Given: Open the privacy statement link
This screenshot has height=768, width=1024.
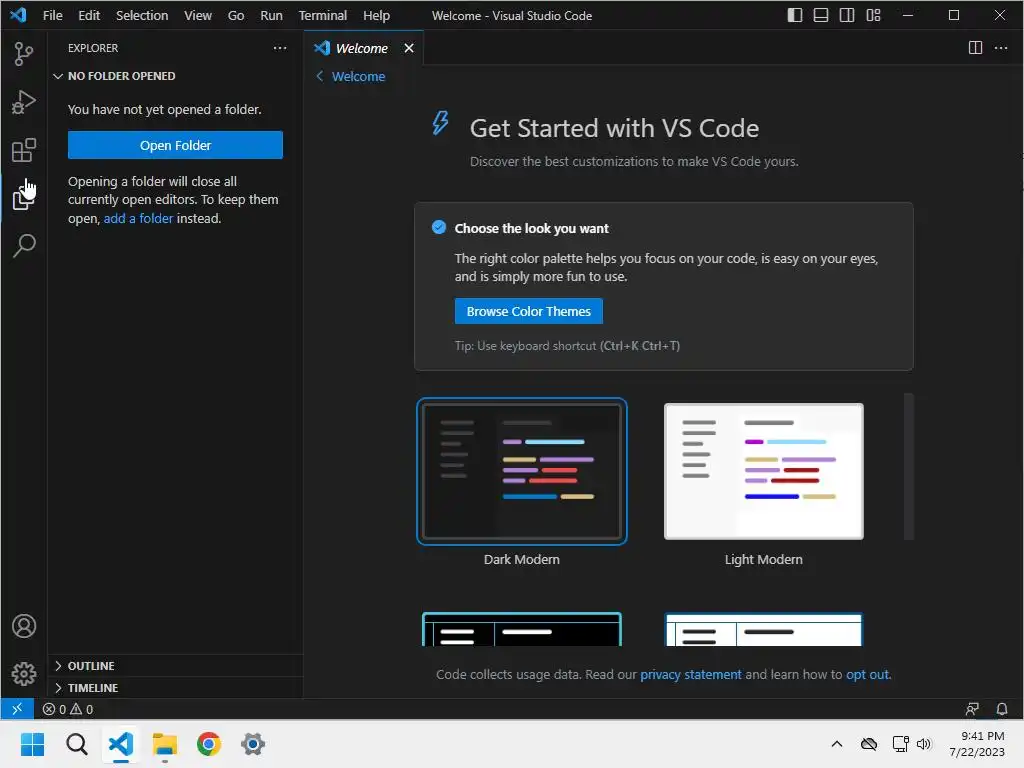Looking at the screenshot, I should 690,674.
